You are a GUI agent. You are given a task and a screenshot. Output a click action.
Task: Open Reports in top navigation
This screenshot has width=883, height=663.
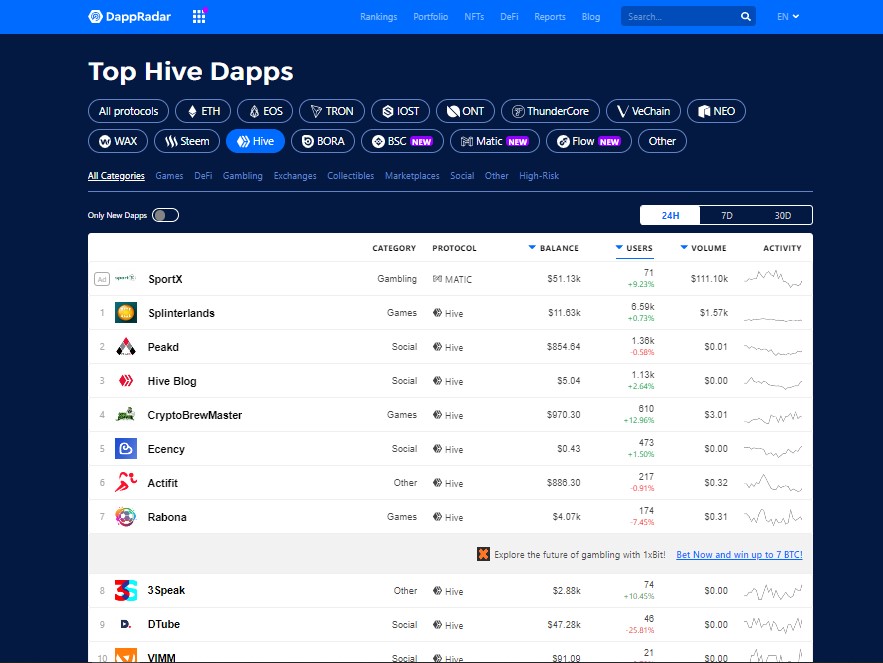(550, 17)
